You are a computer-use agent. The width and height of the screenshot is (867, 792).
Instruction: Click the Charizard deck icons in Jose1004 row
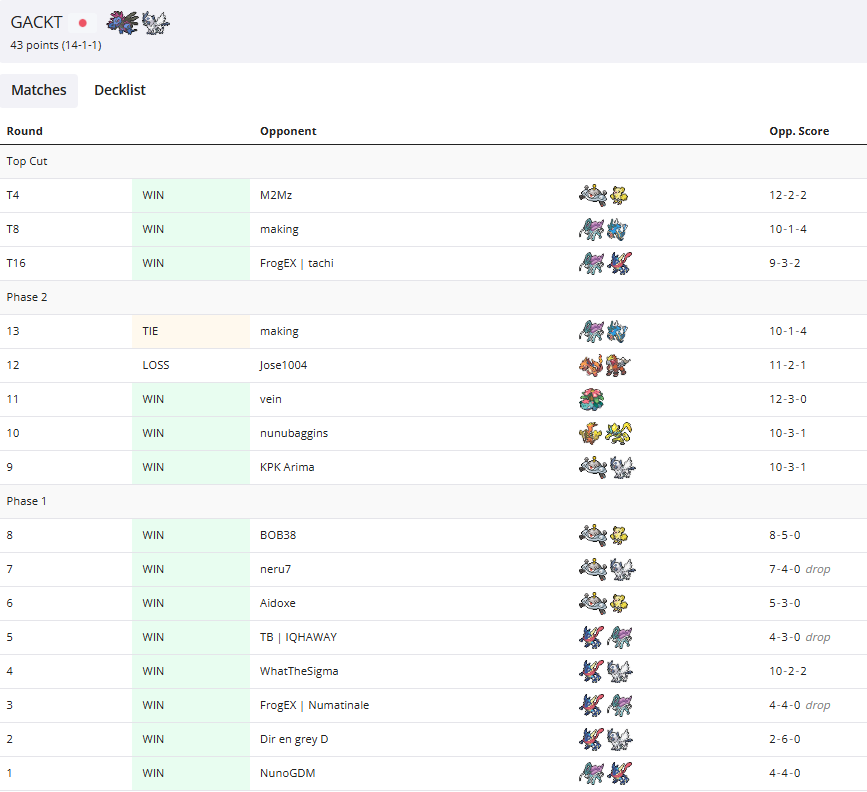pos(604,365)
